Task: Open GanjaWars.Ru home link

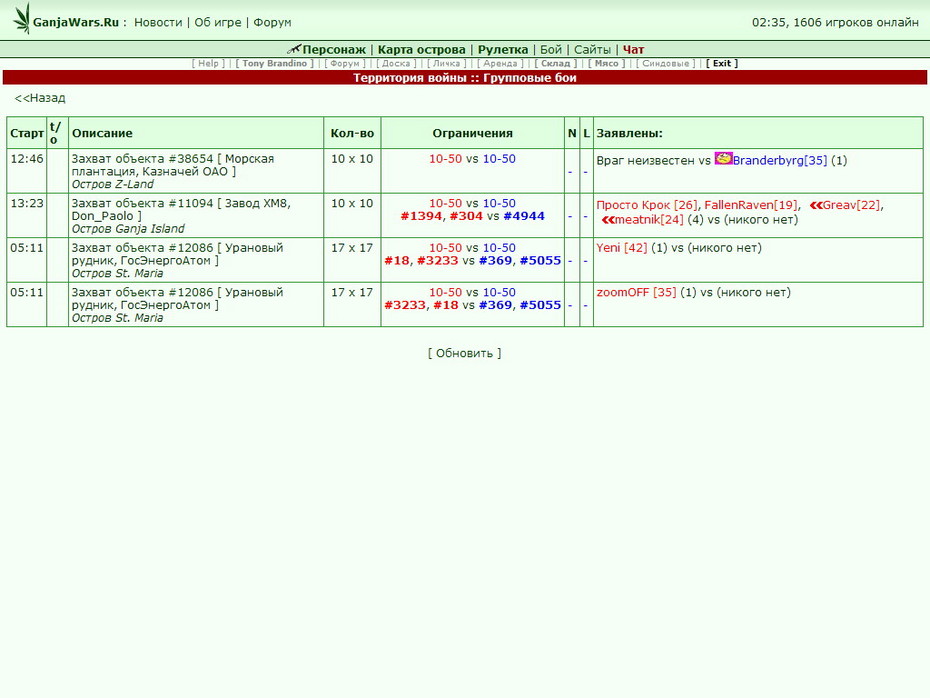Action: pyautogui.click(x=76, y=23)
